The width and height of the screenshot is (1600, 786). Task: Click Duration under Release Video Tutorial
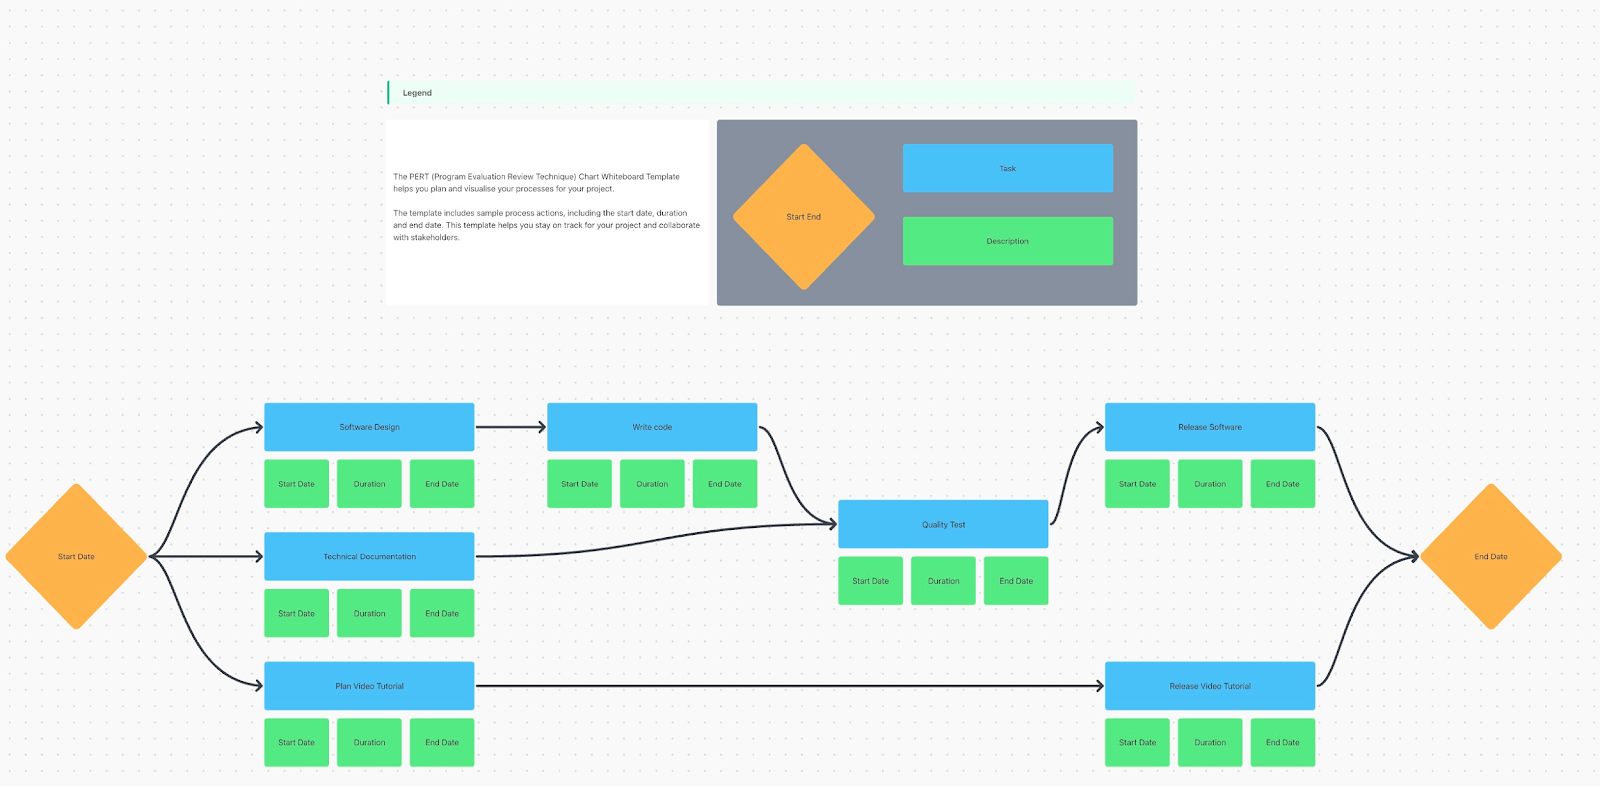point(1210,743)
